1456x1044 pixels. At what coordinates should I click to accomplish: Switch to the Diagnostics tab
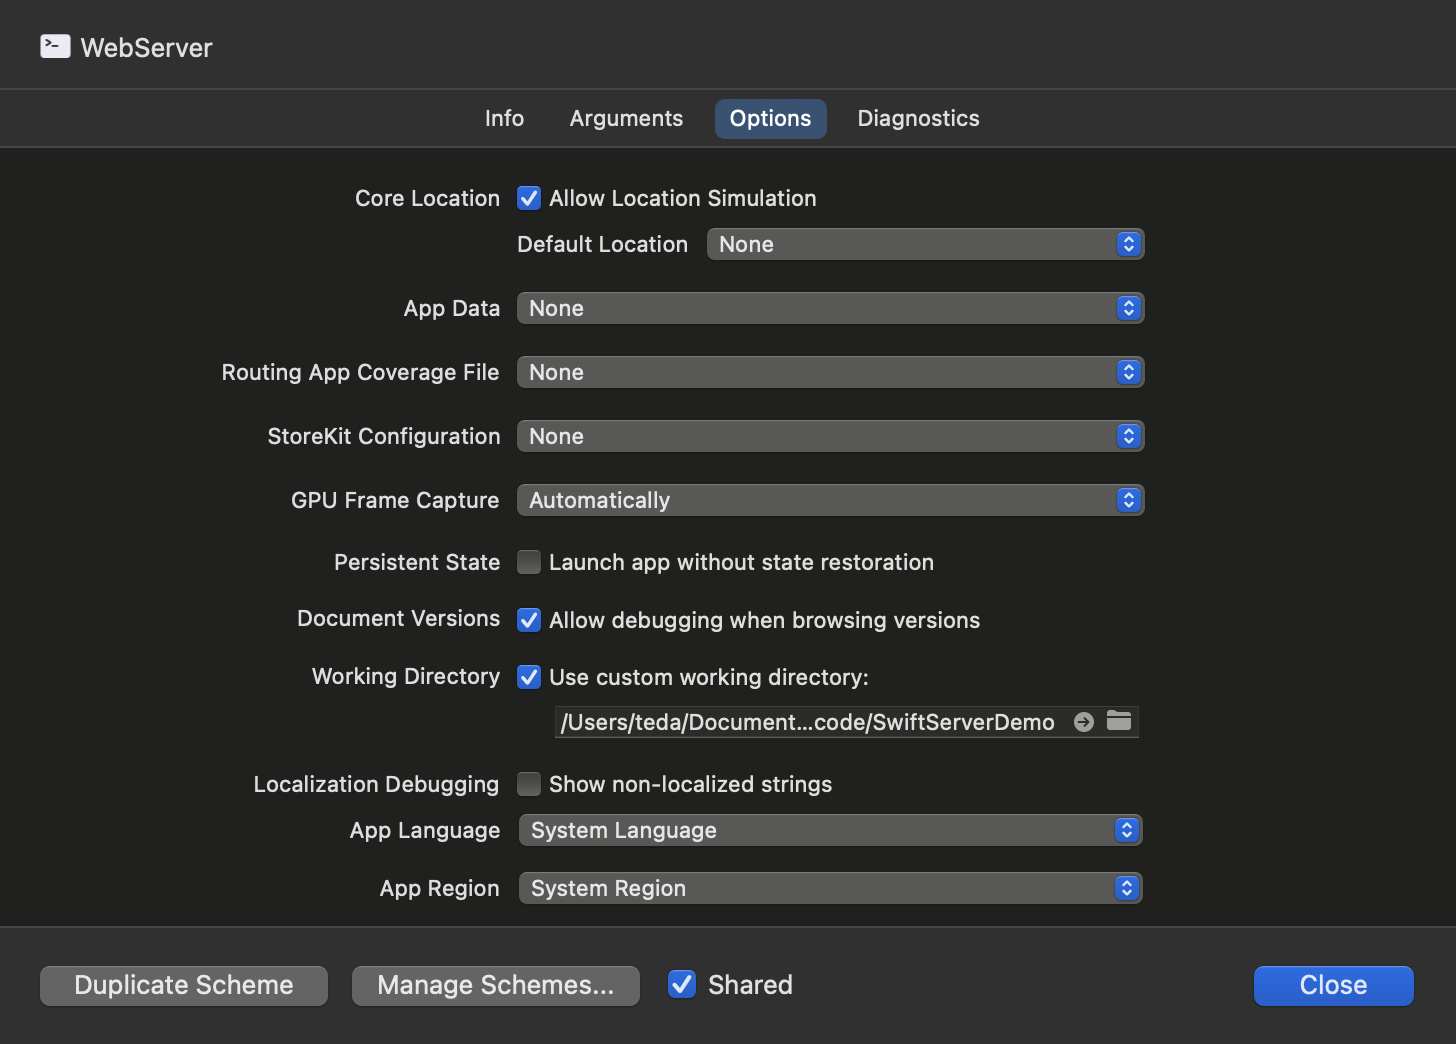pos(918,118)
